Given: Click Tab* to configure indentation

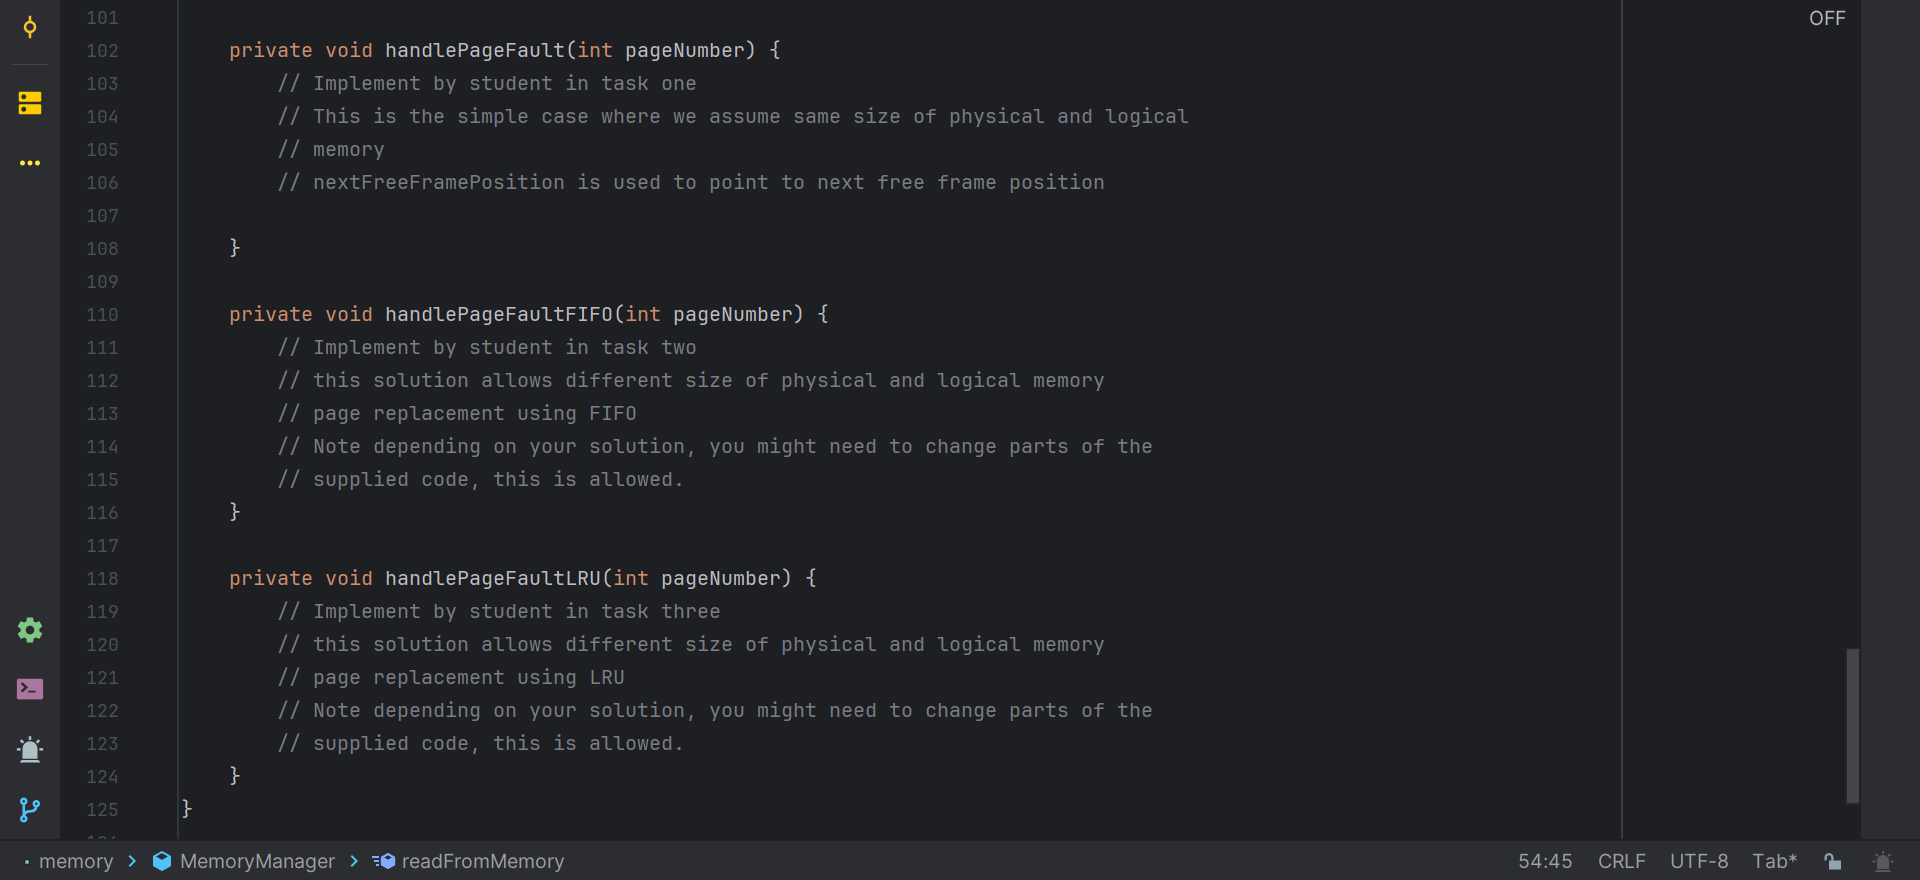Looking at the screenshot, I should pyautogui.click(x=1773, y=861).
